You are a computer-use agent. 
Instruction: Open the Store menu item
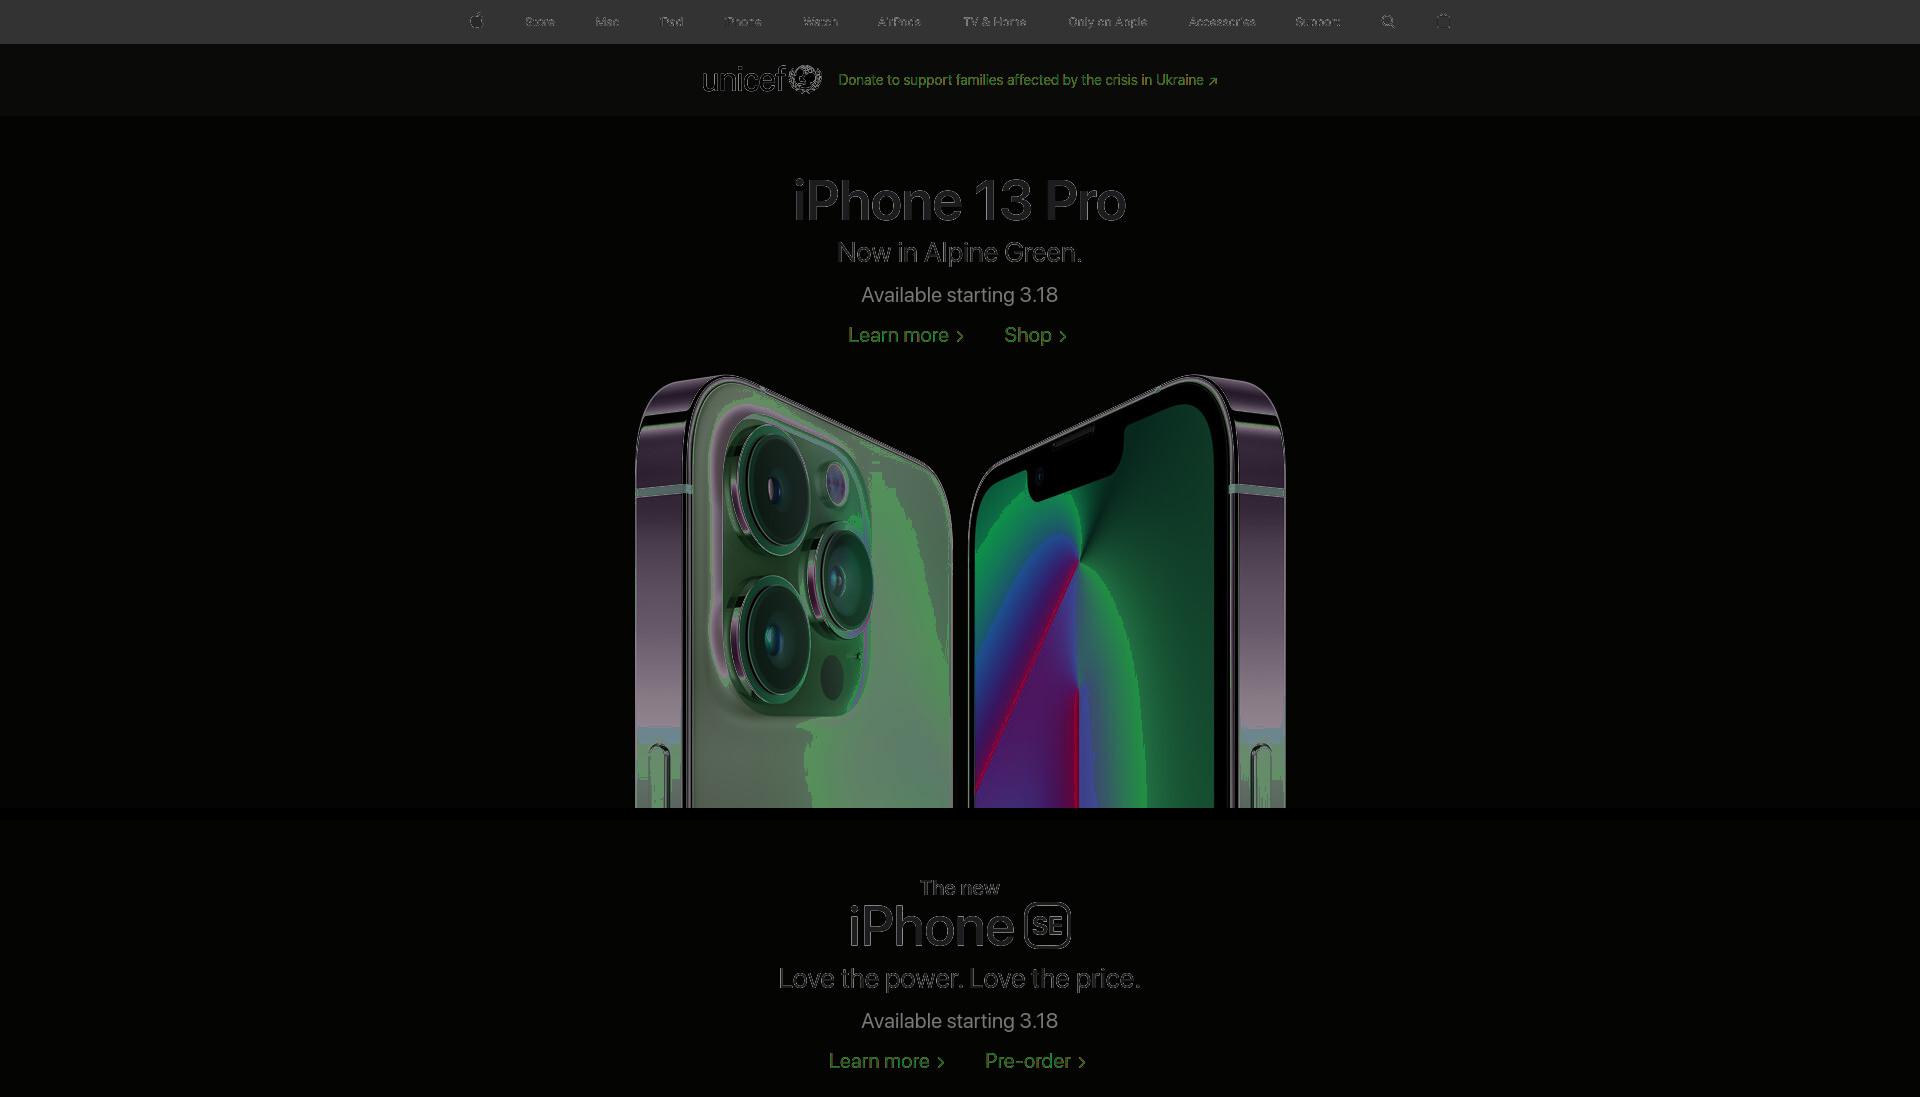pyautogui.click(x=540, y=22)
